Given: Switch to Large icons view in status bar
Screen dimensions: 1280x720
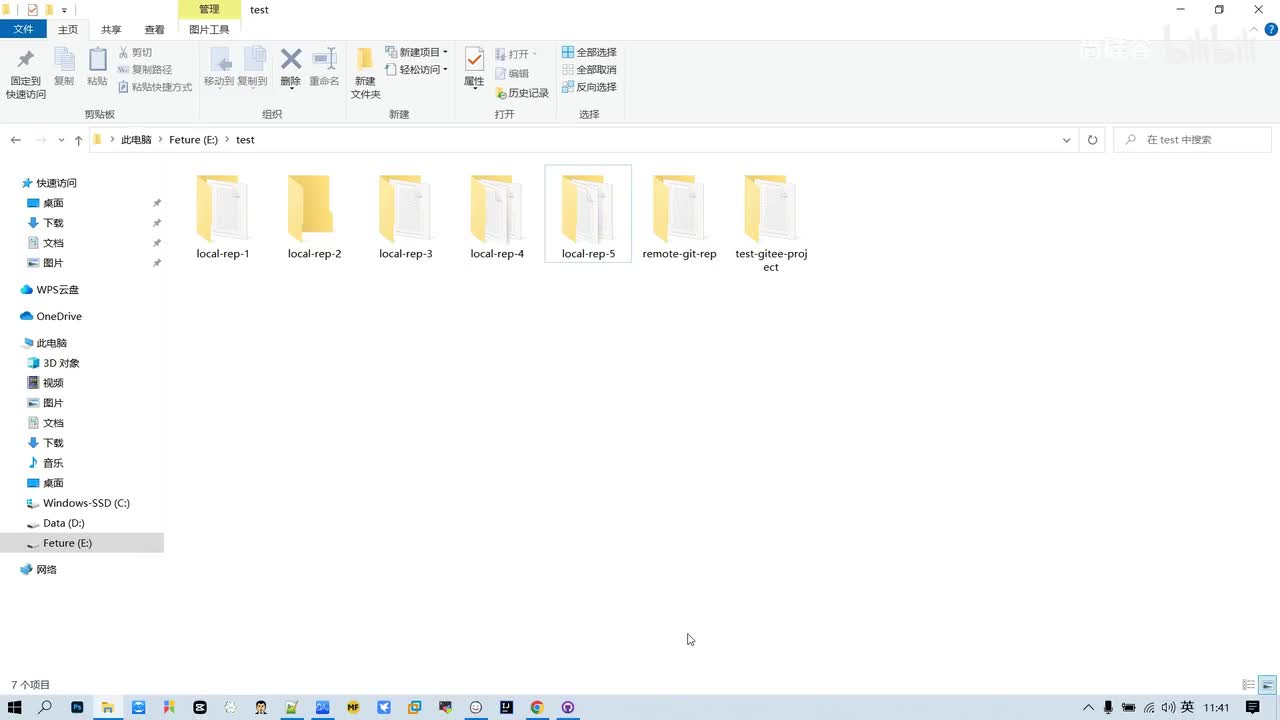Looking at the screenshot, I should [x=1268, y=685].
